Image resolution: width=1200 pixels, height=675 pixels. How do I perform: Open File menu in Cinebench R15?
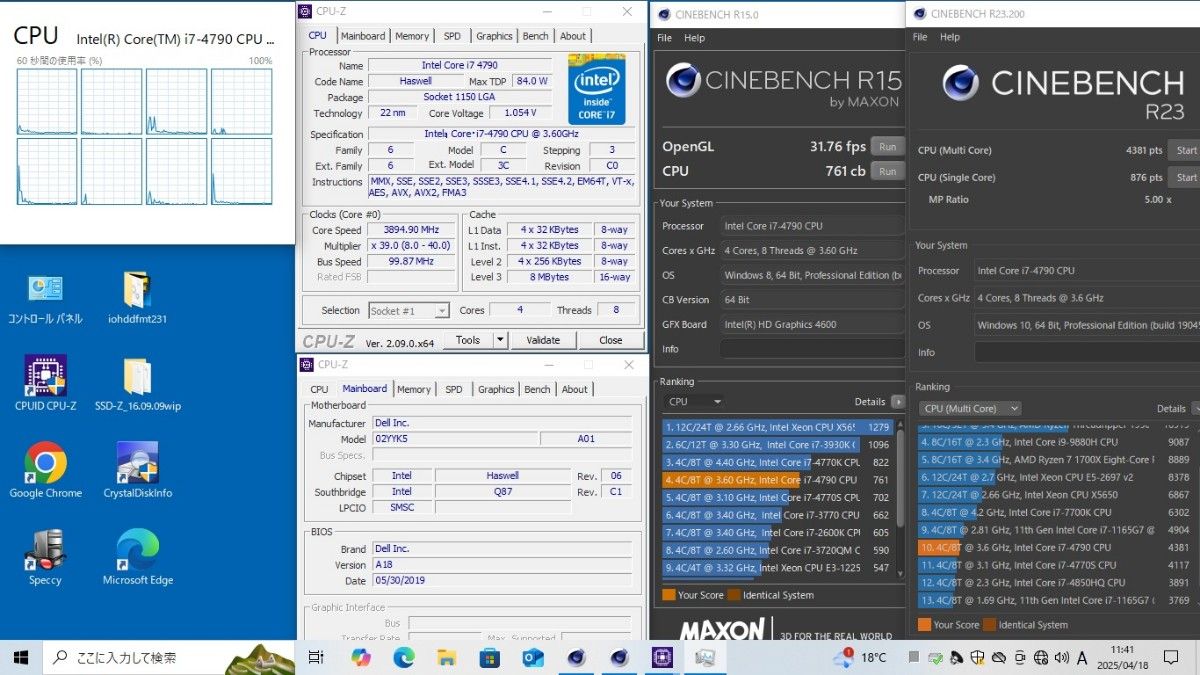(664, 38)
